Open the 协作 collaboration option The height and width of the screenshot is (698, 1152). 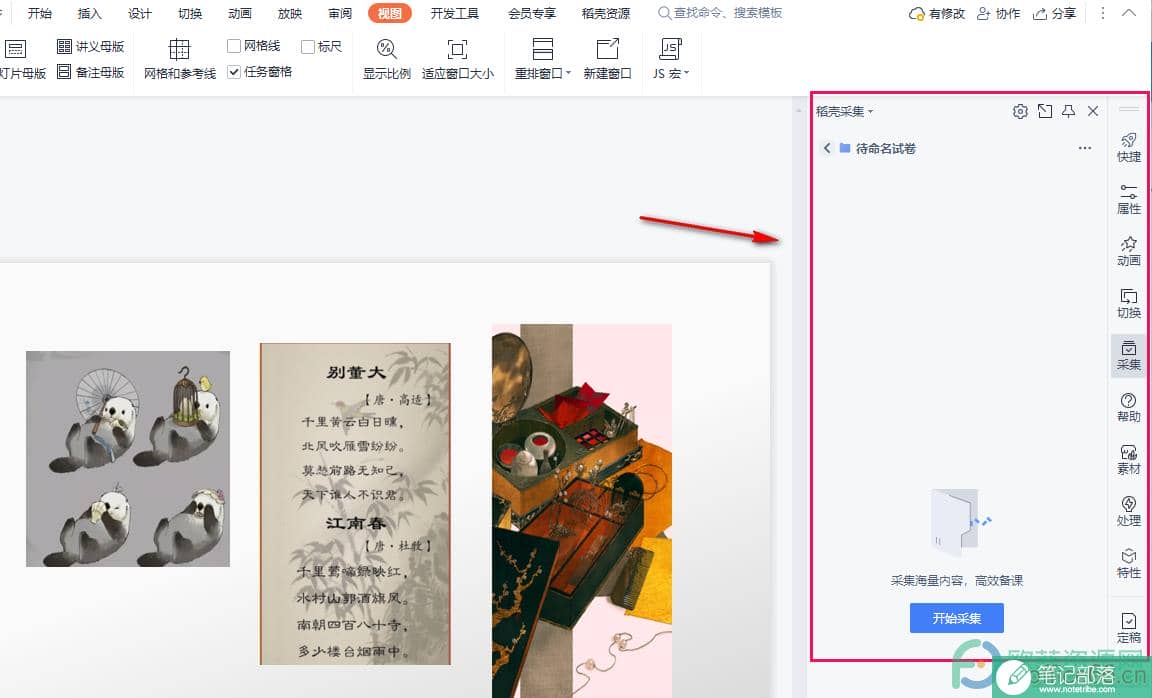[998, 13]
